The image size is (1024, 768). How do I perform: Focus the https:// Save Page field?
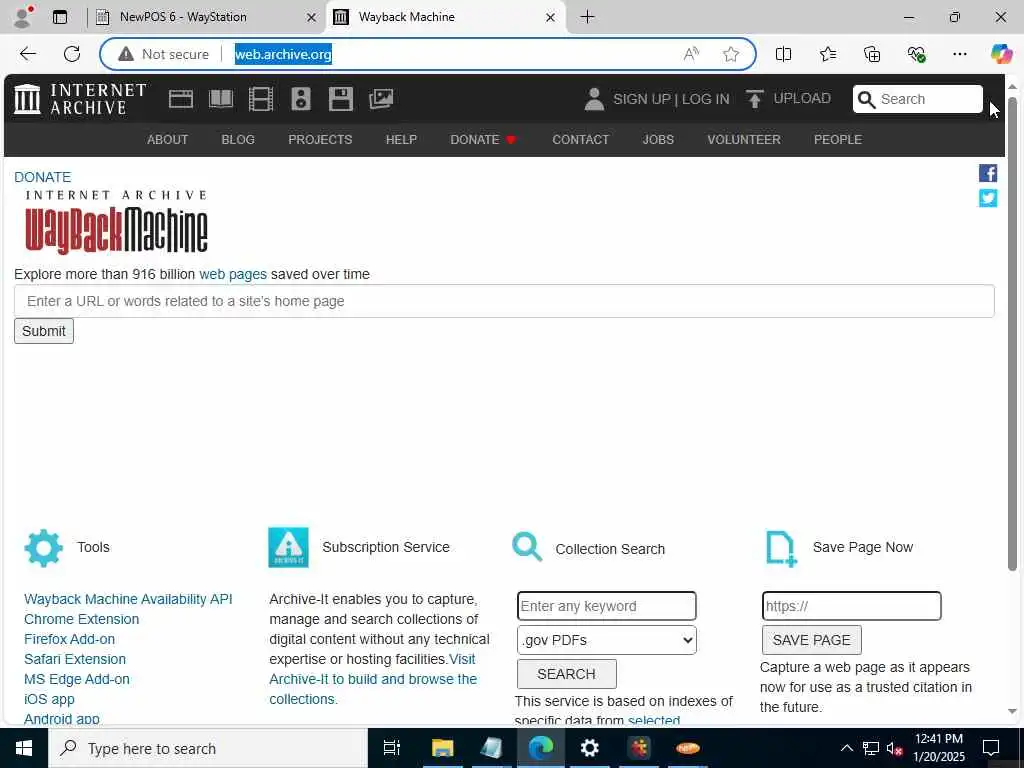(x=852, y=606)
